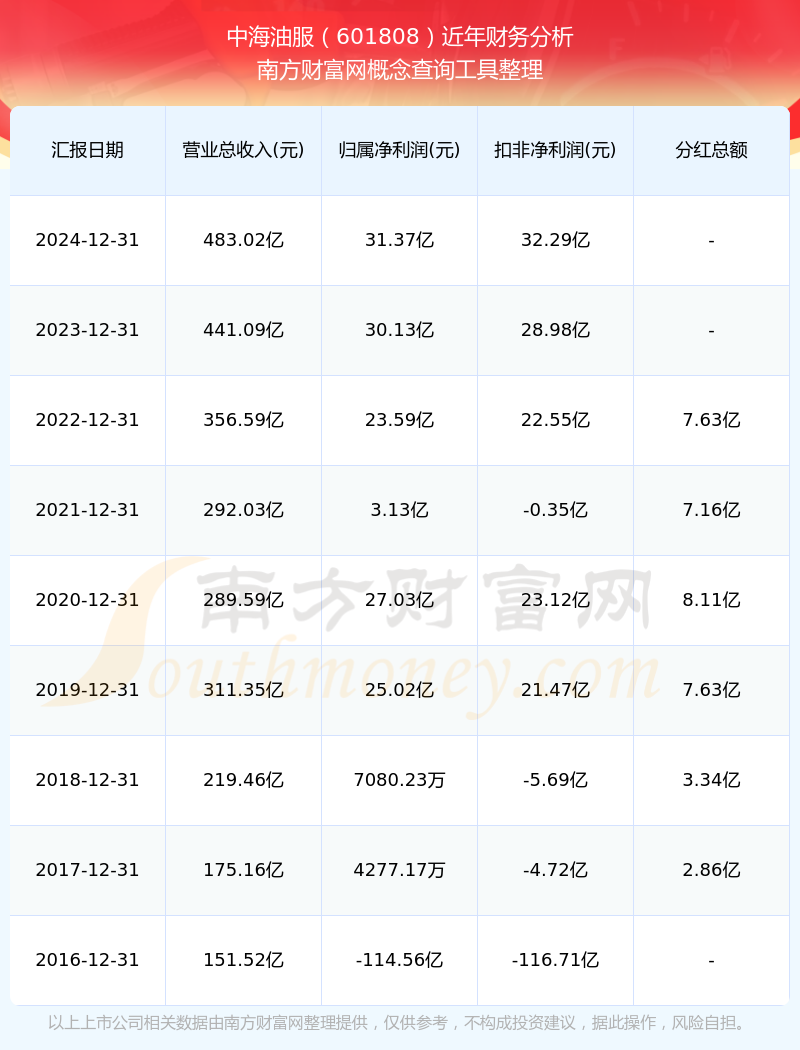Click revenue value 175.16亿
Viewport: 800px width, 1050px height.
click(x=244, y=870)
